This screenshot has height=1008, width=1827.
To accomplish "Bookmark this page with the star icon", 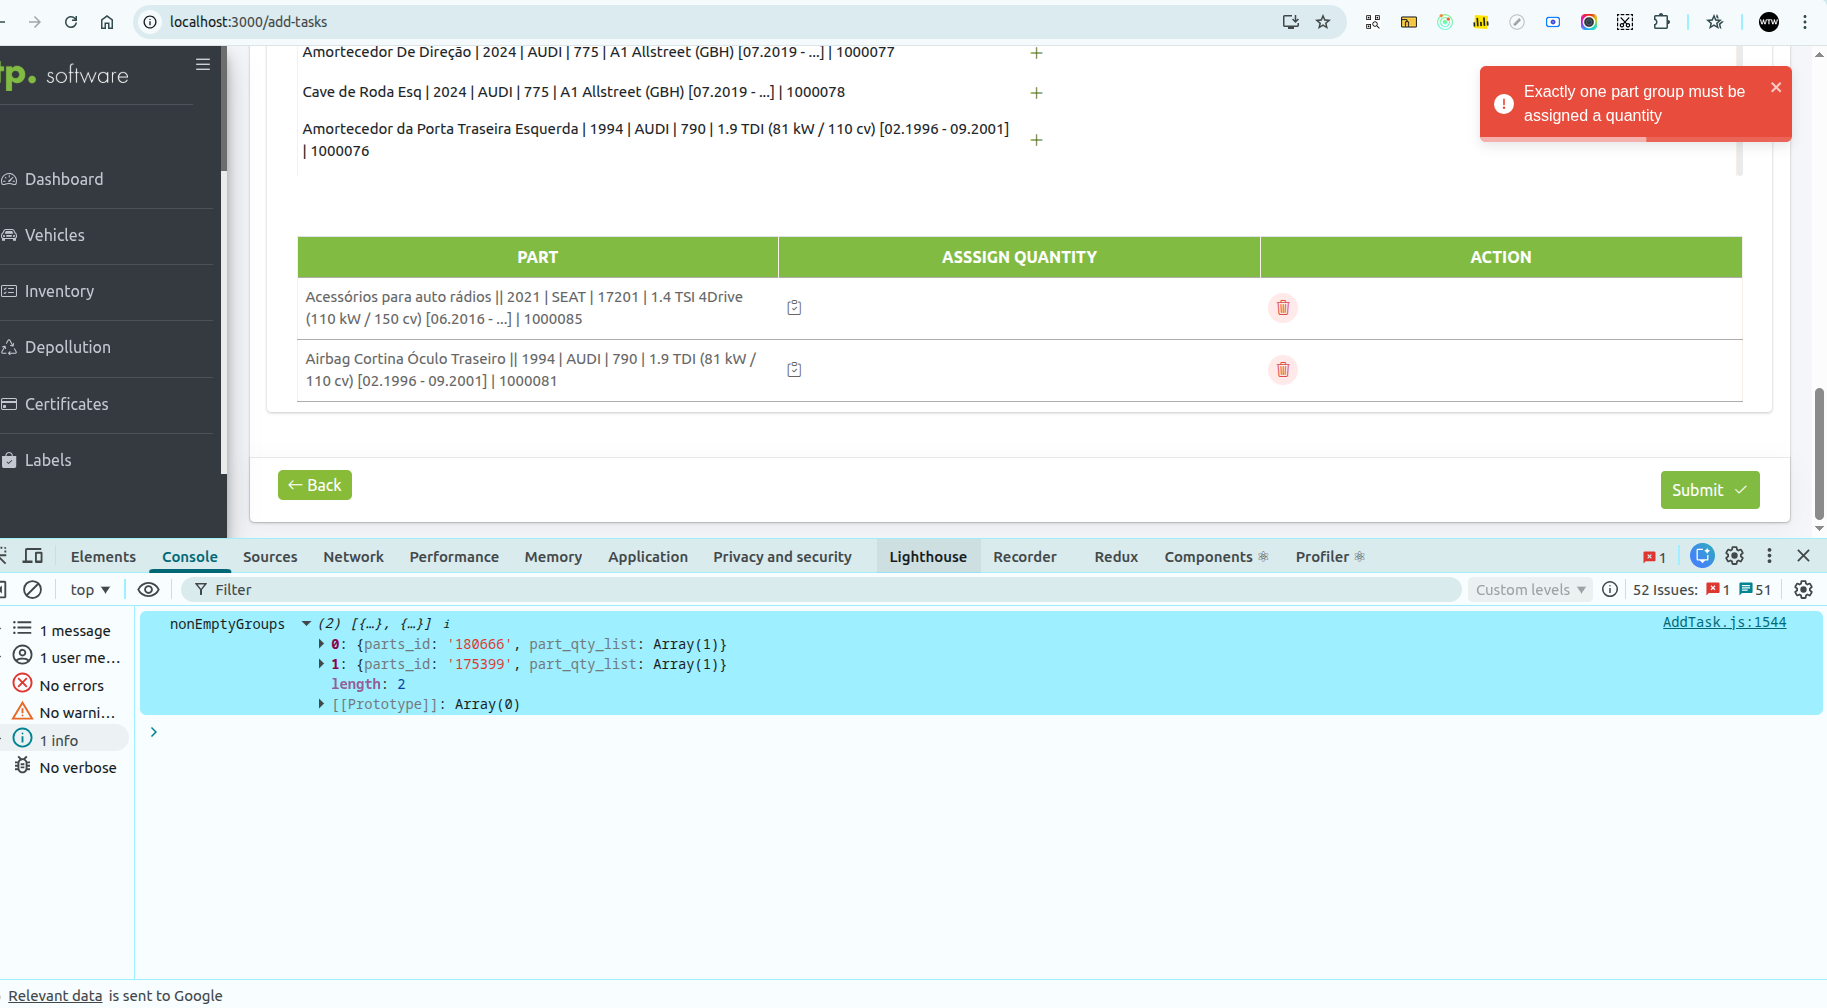I will coord(1323,22).
